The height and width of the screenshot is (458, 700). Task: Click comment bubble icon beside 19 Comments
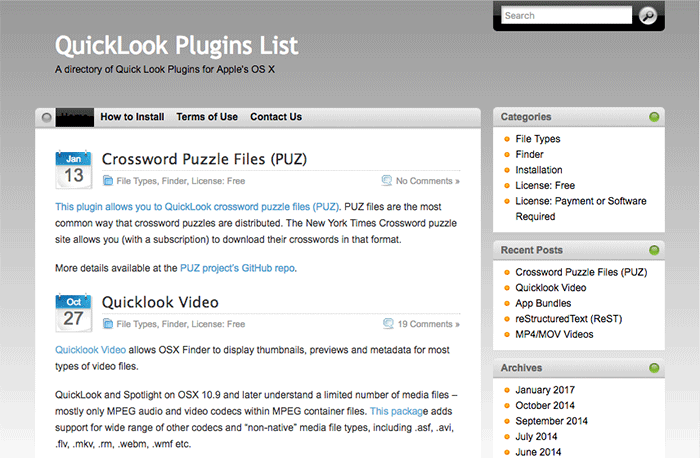(x=387, y=324)
